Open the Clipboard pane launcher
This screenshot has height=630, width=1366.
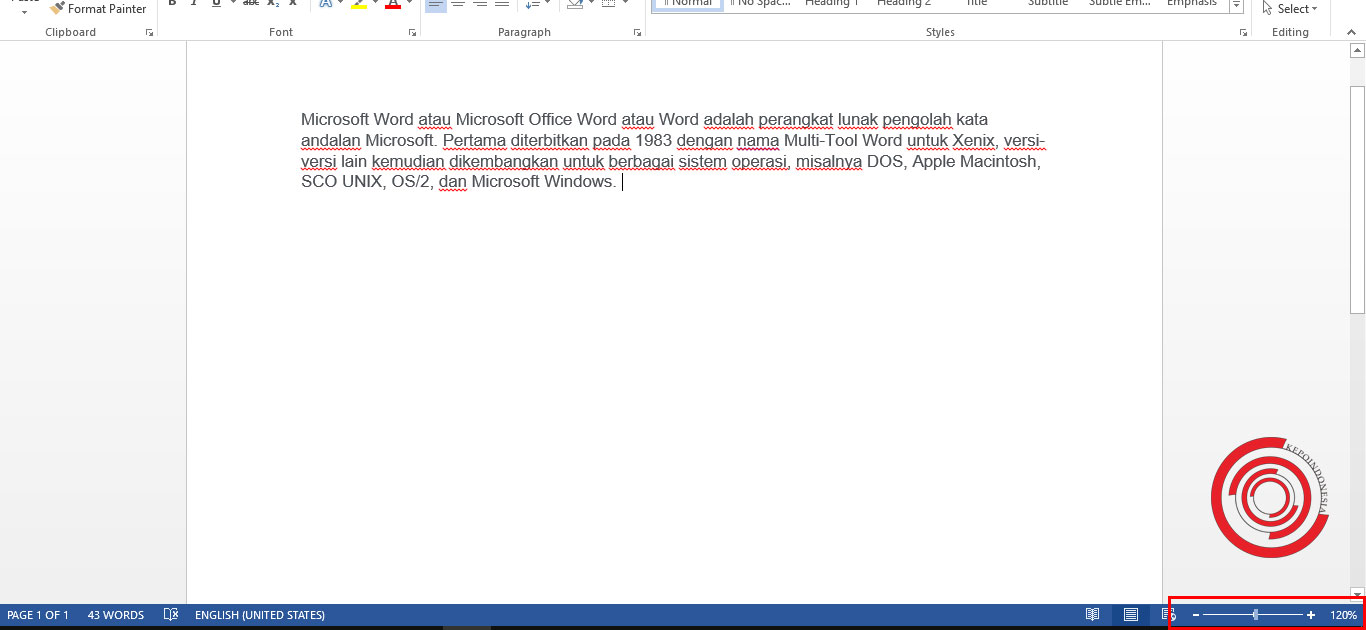150,33
